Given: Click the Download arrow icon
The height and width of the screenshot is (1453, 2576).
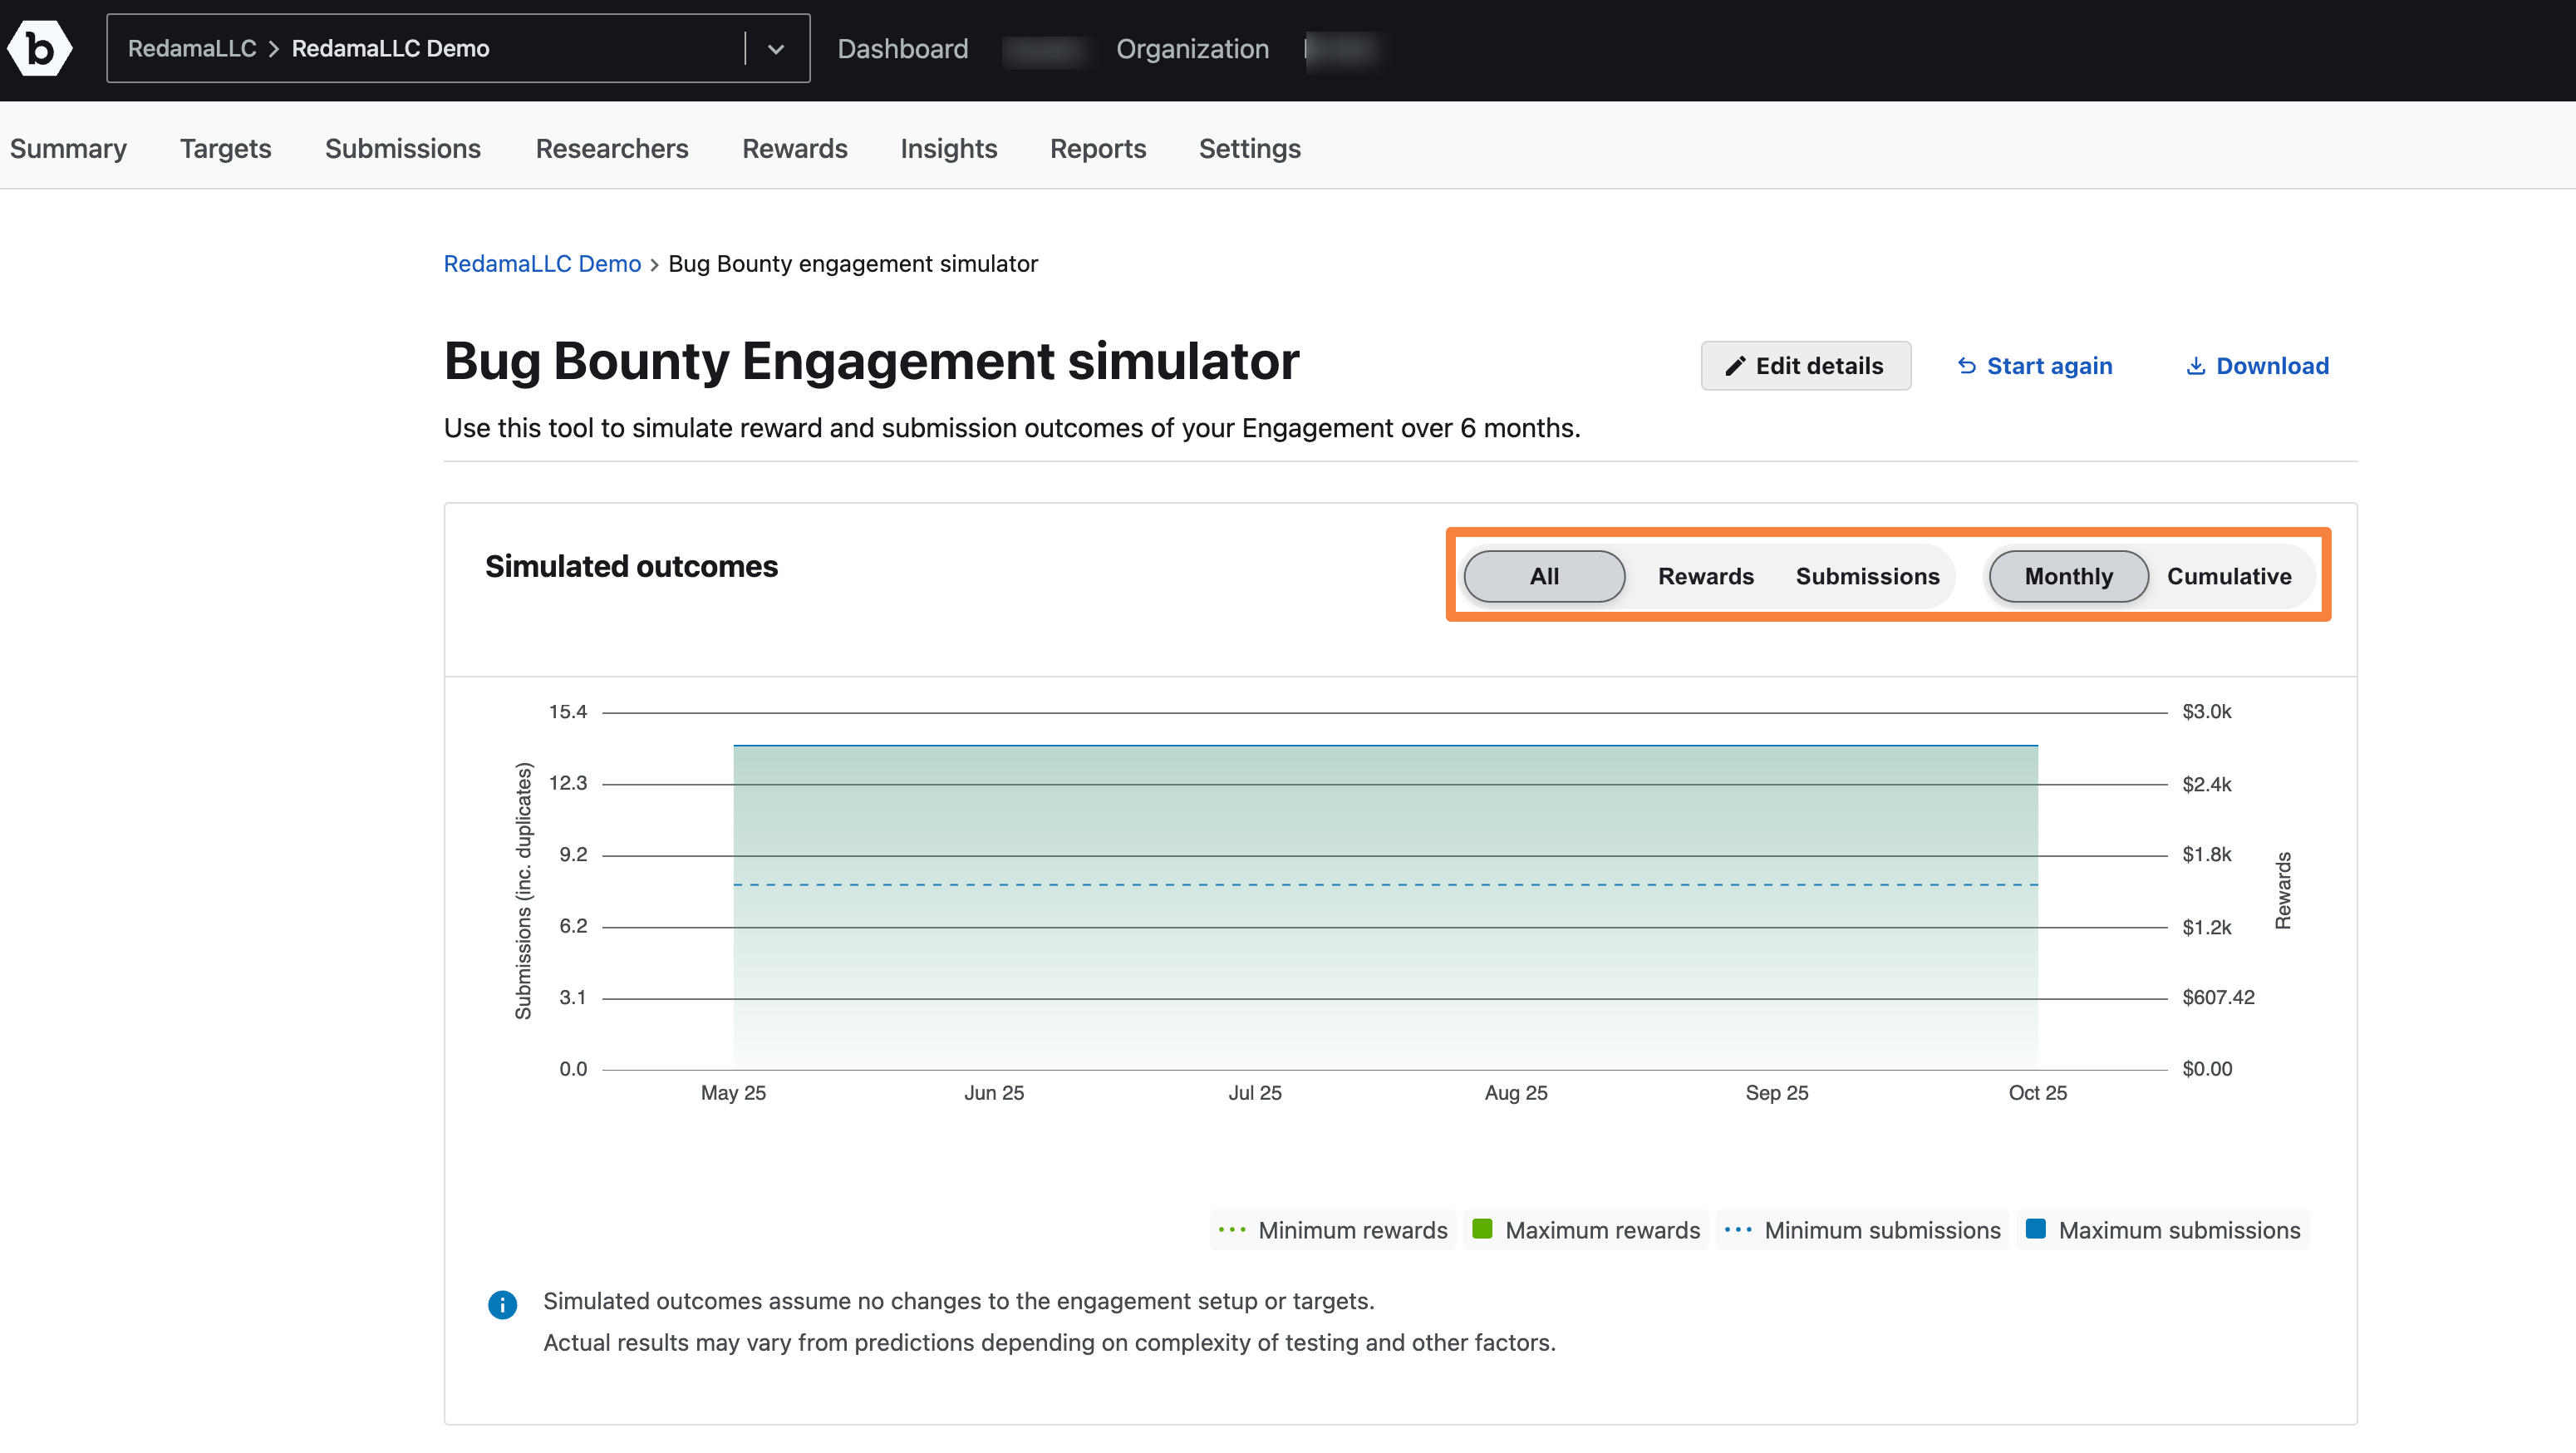Looking at the screenshot, I should pos(2196,366).
